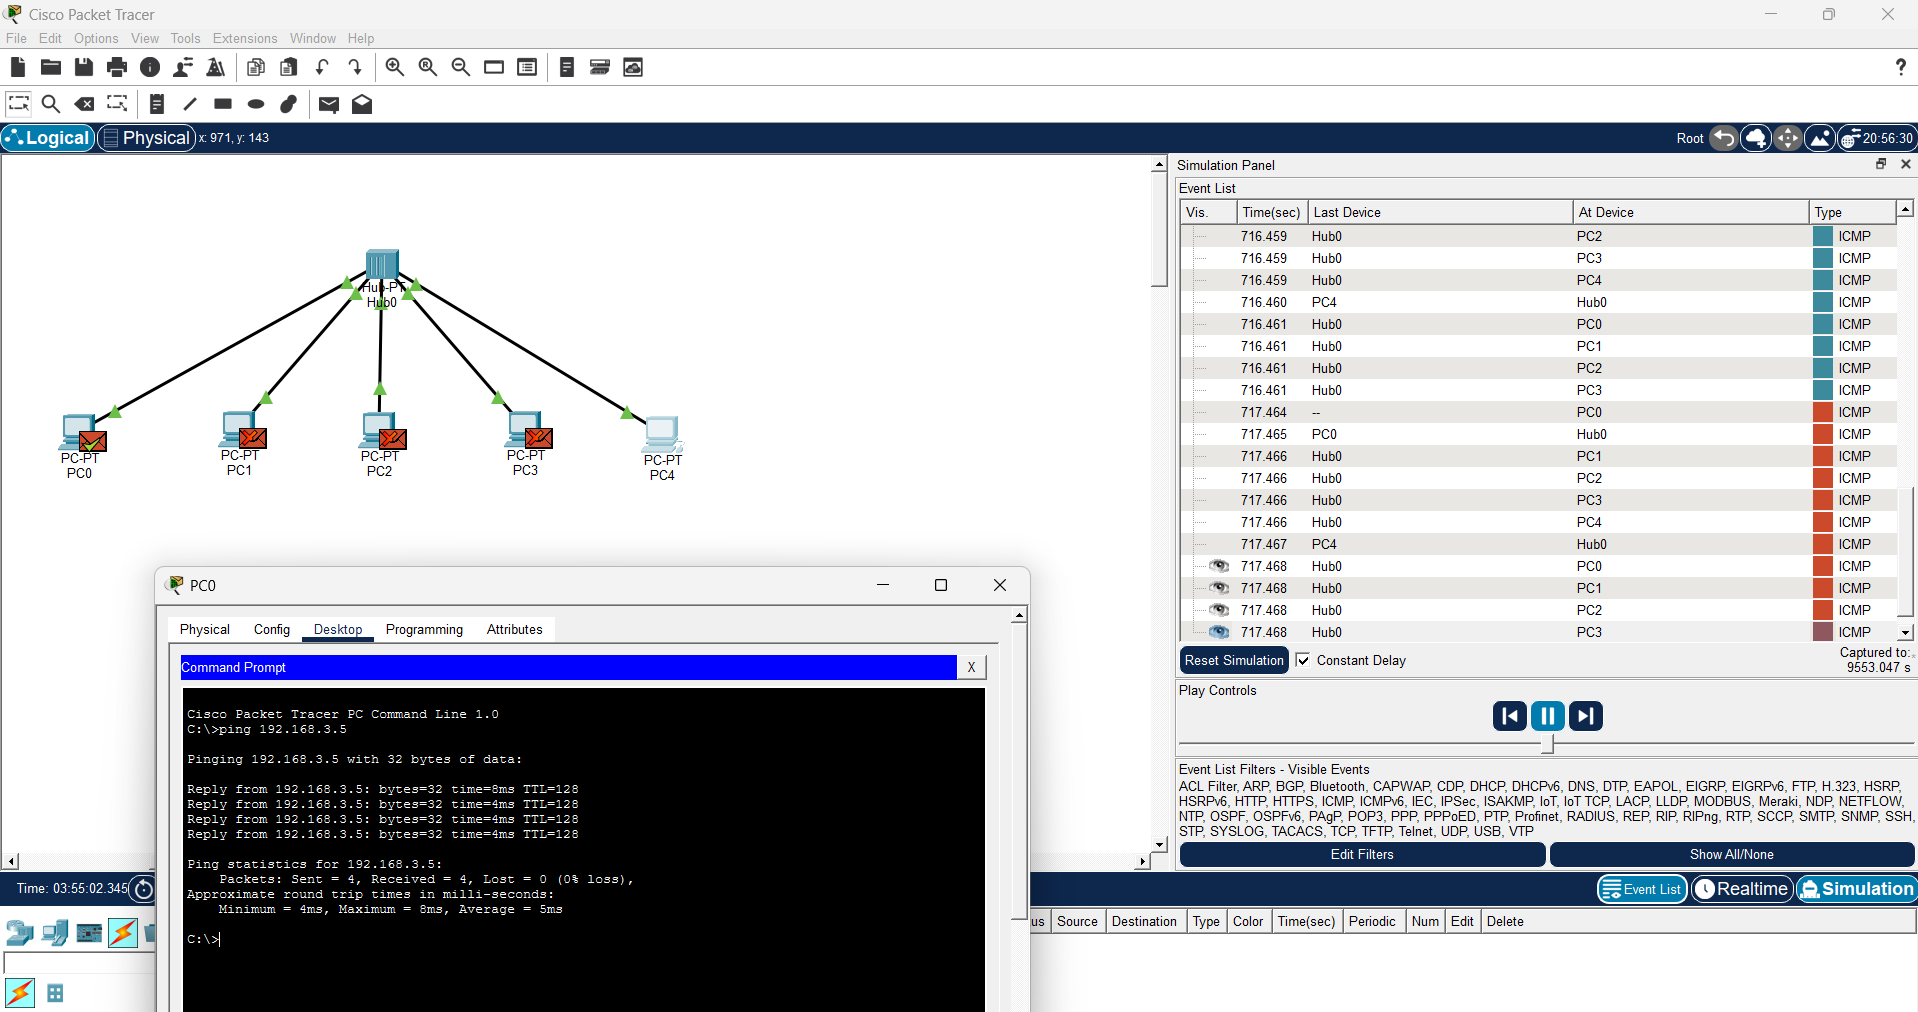Click the Power Cycle Devices time reset icon
The image size is (1918, 1012).
coord(144,889)
